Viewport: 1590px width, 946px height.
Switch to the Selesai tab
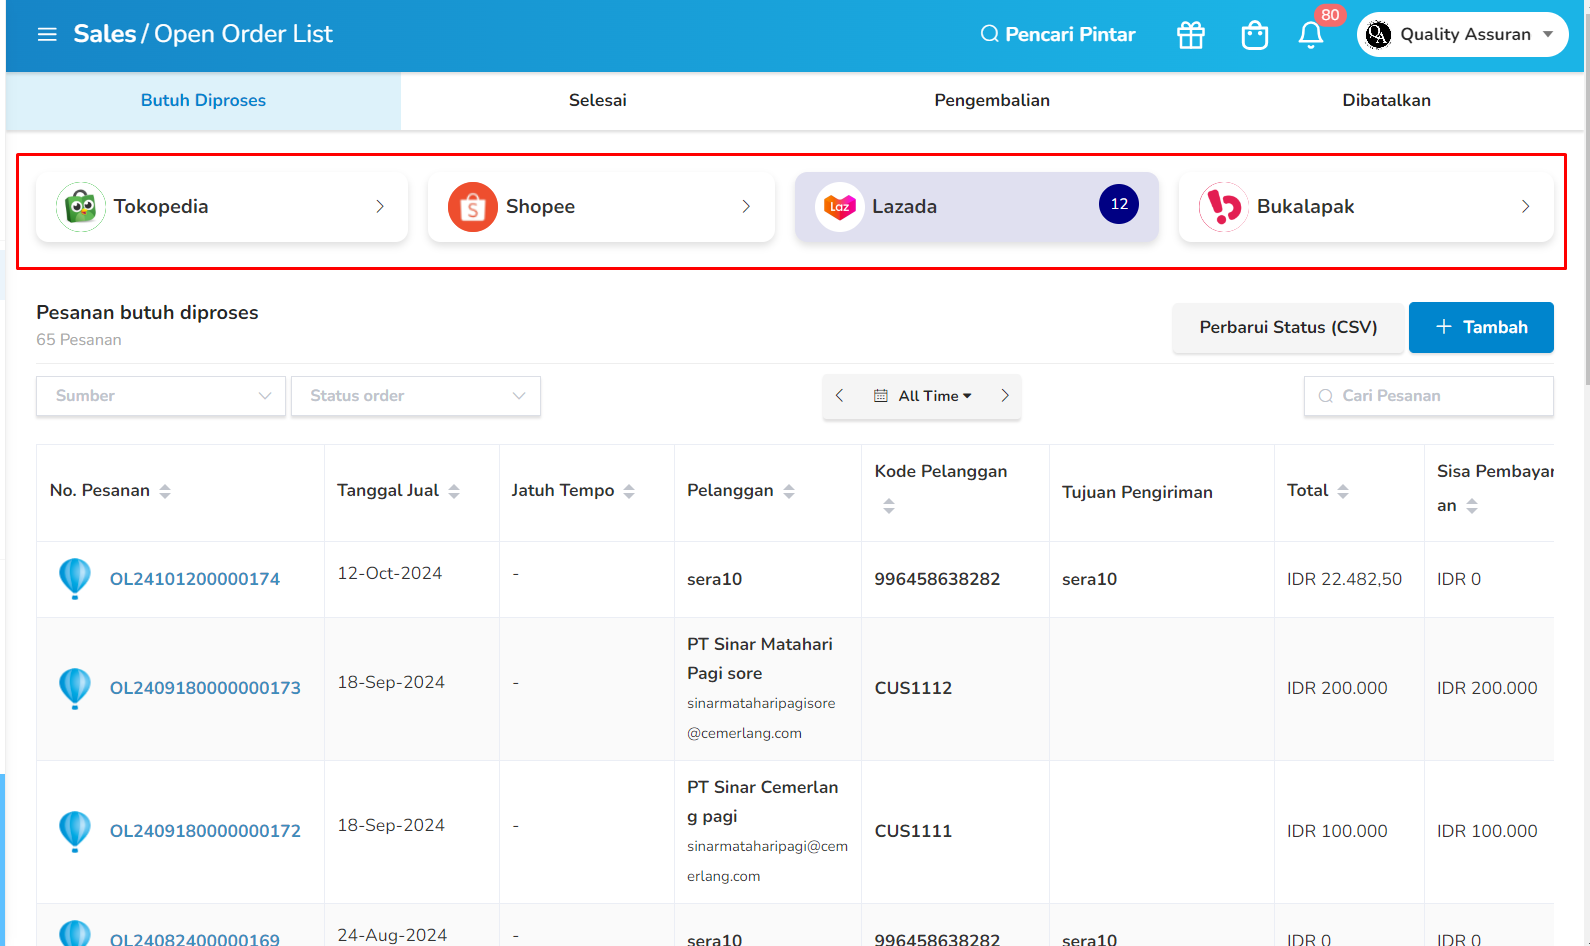(x=598, y=100)
